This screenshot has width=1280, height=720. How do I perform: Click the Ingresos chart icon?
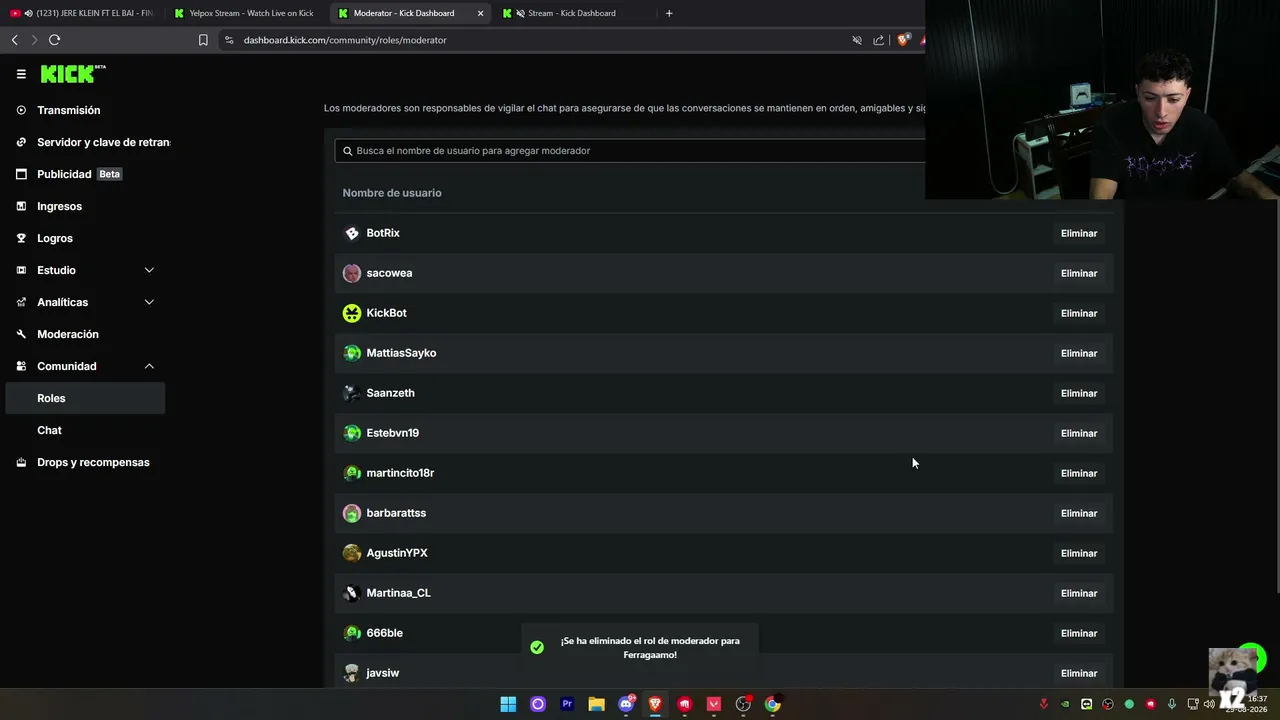click(x=21, y=206)
